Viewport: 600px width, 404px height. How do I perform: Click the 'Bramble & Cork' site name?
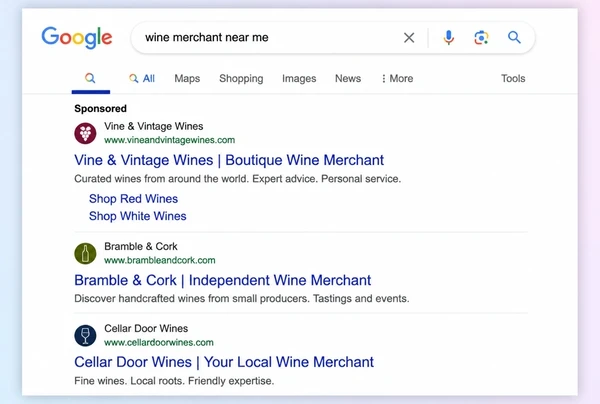[141, 246]
